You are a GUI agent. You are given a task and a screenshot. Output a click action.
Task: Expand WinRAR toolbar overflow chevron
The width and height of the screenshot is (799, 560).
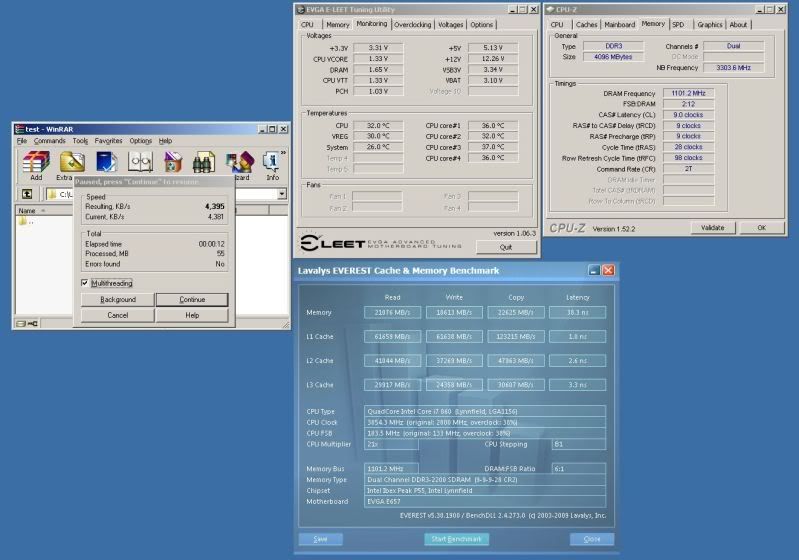(x=283, y=152)
